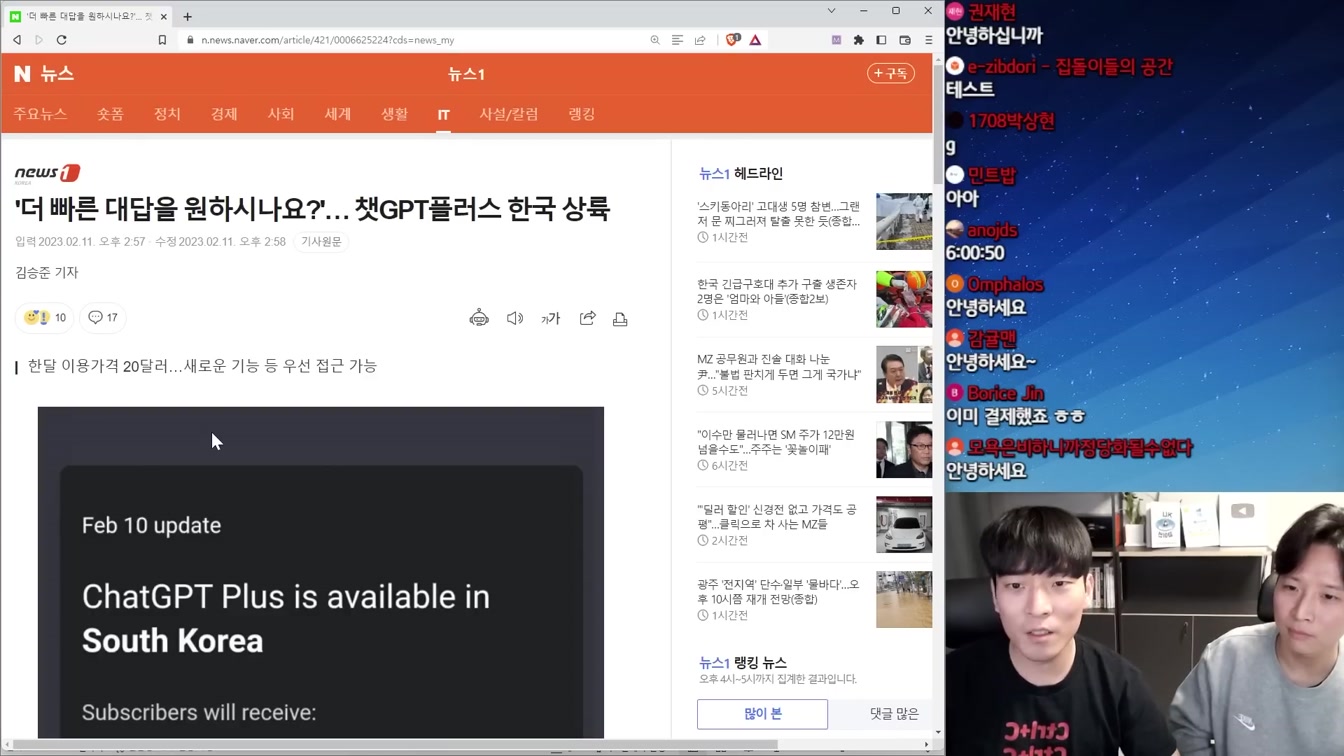Image resolution: width=1344 pixels, height=756 pixels.
Task: Open the 세계 news section
Action: [x=338, y=114]
